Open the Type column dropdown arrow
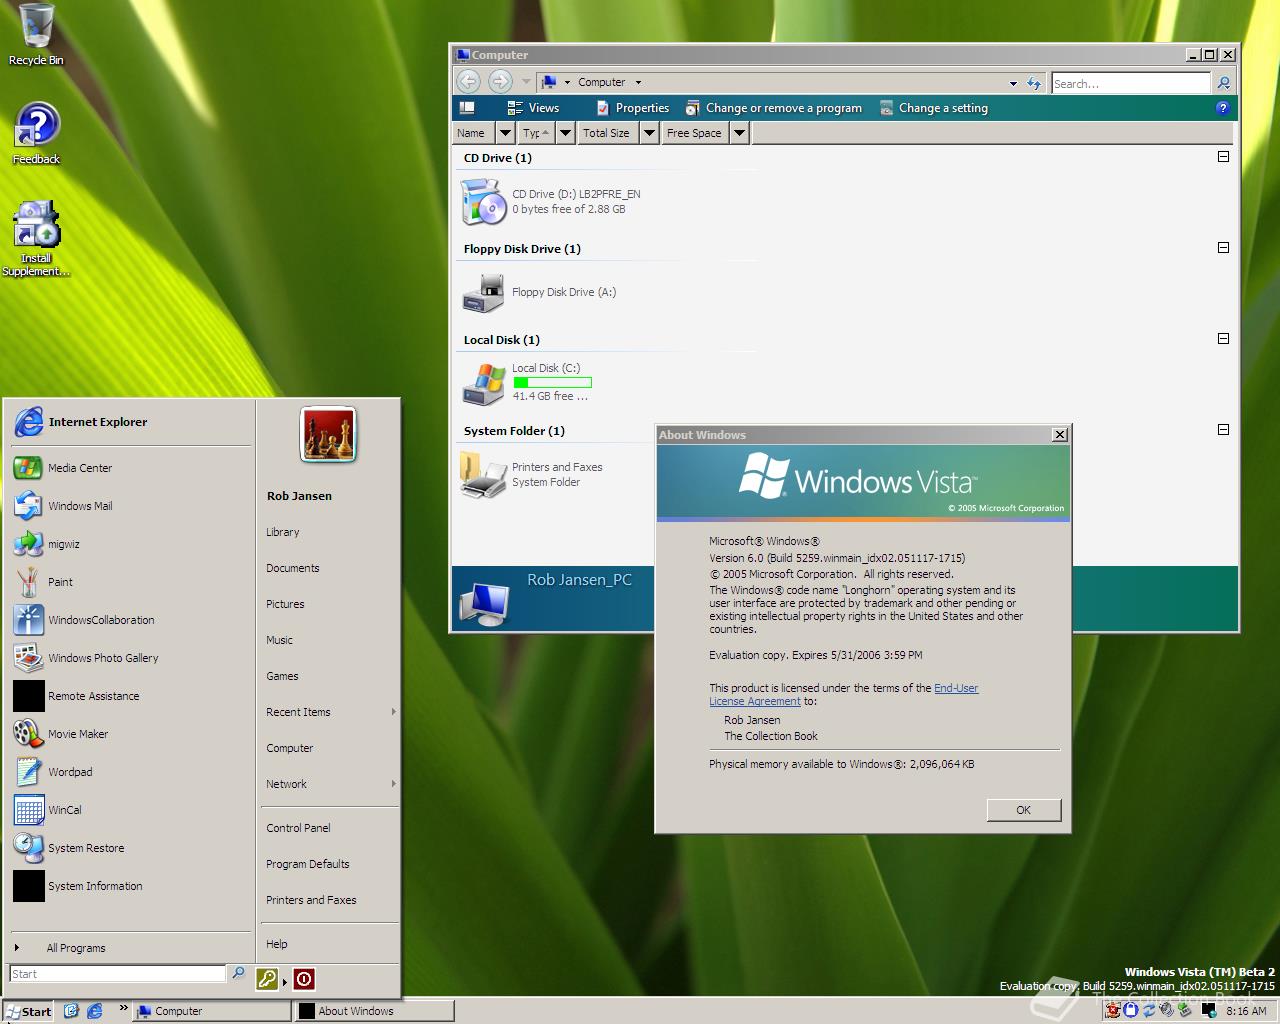The image size is (1280, 1024). (x=566, y=133)
